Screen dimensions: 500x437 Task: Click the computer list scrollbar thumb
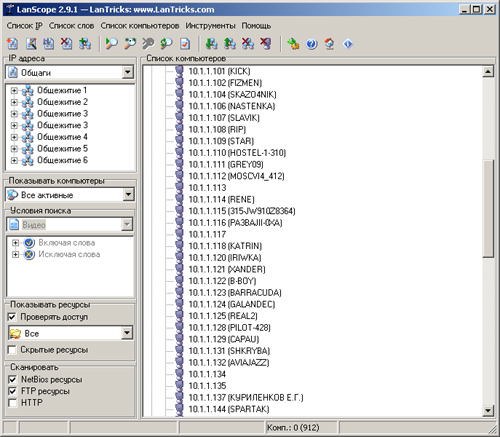(x=488, y=208)
